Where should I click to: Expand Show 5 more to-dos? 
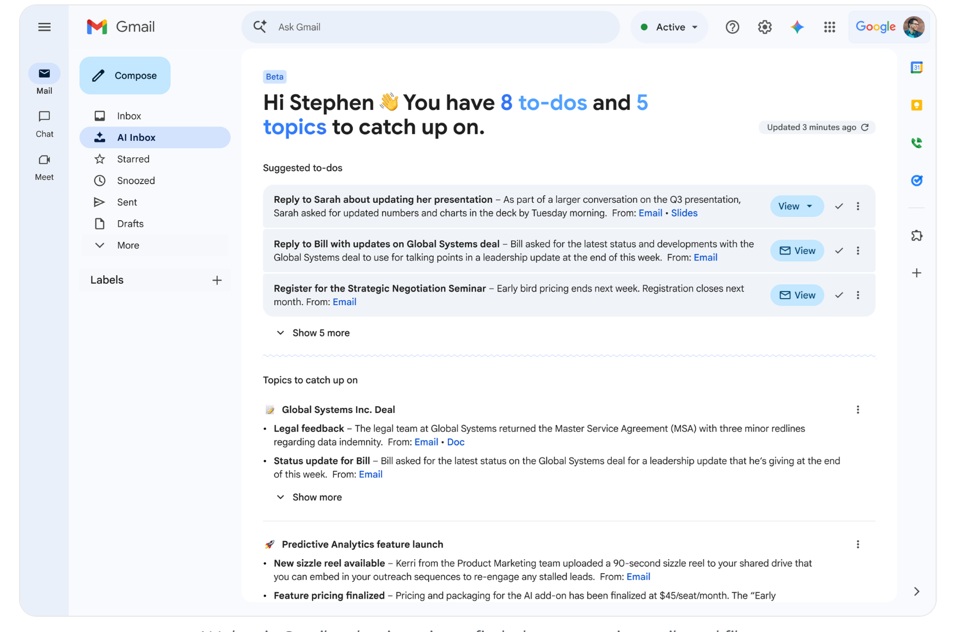point(313,333)
